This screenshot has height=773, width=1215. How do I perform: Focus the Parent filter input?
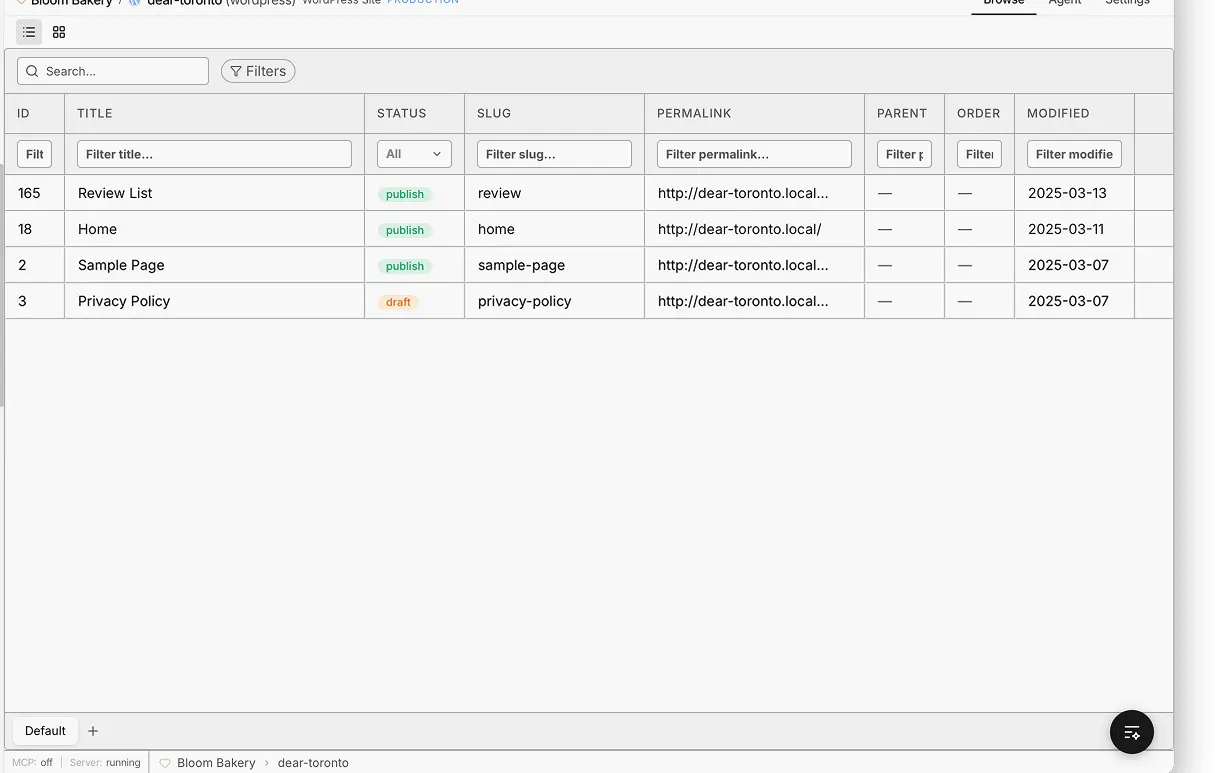click(904, 154)
